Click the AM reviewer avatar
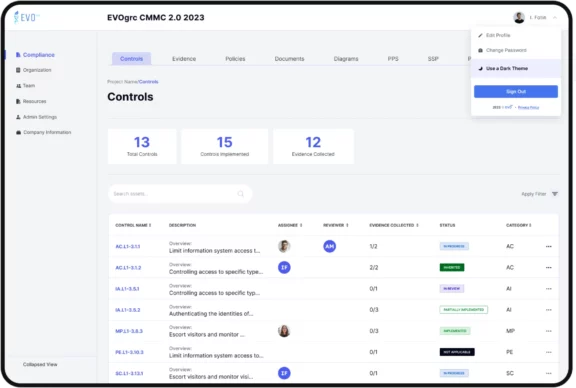576x388 pixels. pyautogui.click(x=330, y=246)
